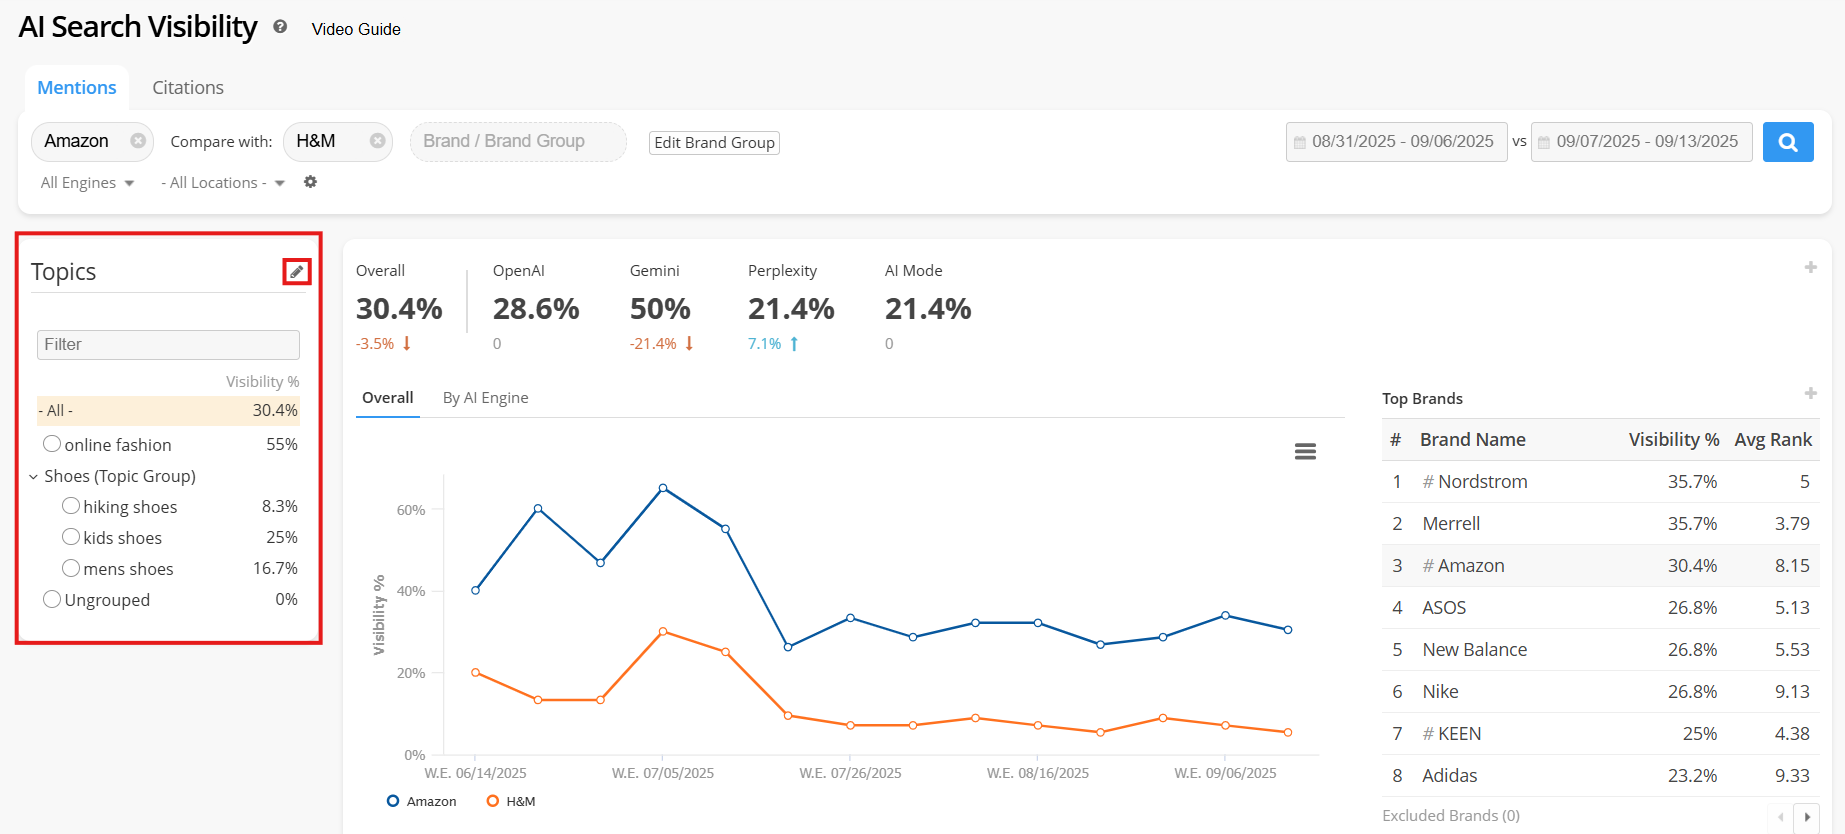The height and width of the screenshot is (834, 1845).
Task: Collapse the Shoes (Topic Group) tree
Action: [34, 477]
